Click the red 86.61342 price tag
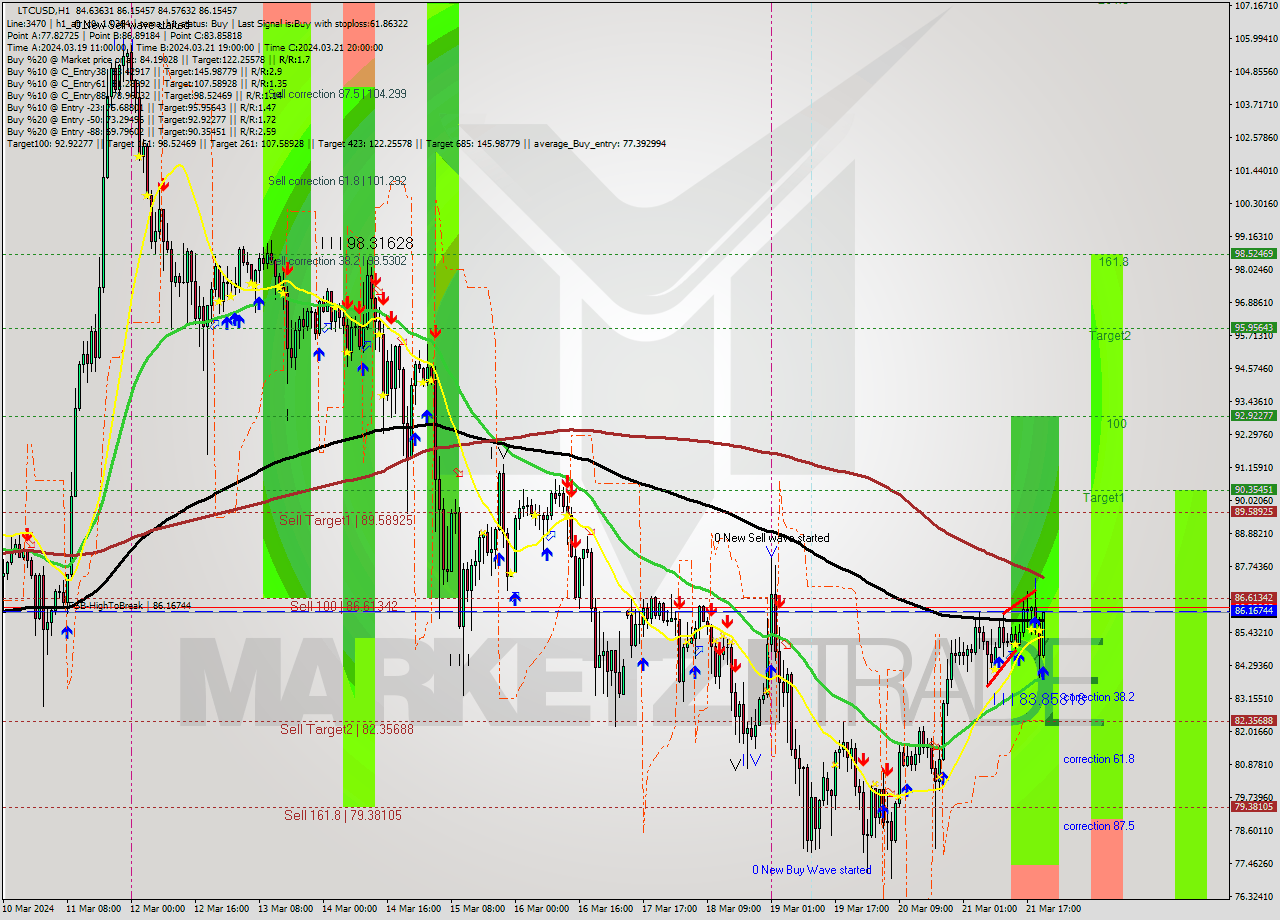Viewport: 1280px width, 920px height. point(1254,597)
